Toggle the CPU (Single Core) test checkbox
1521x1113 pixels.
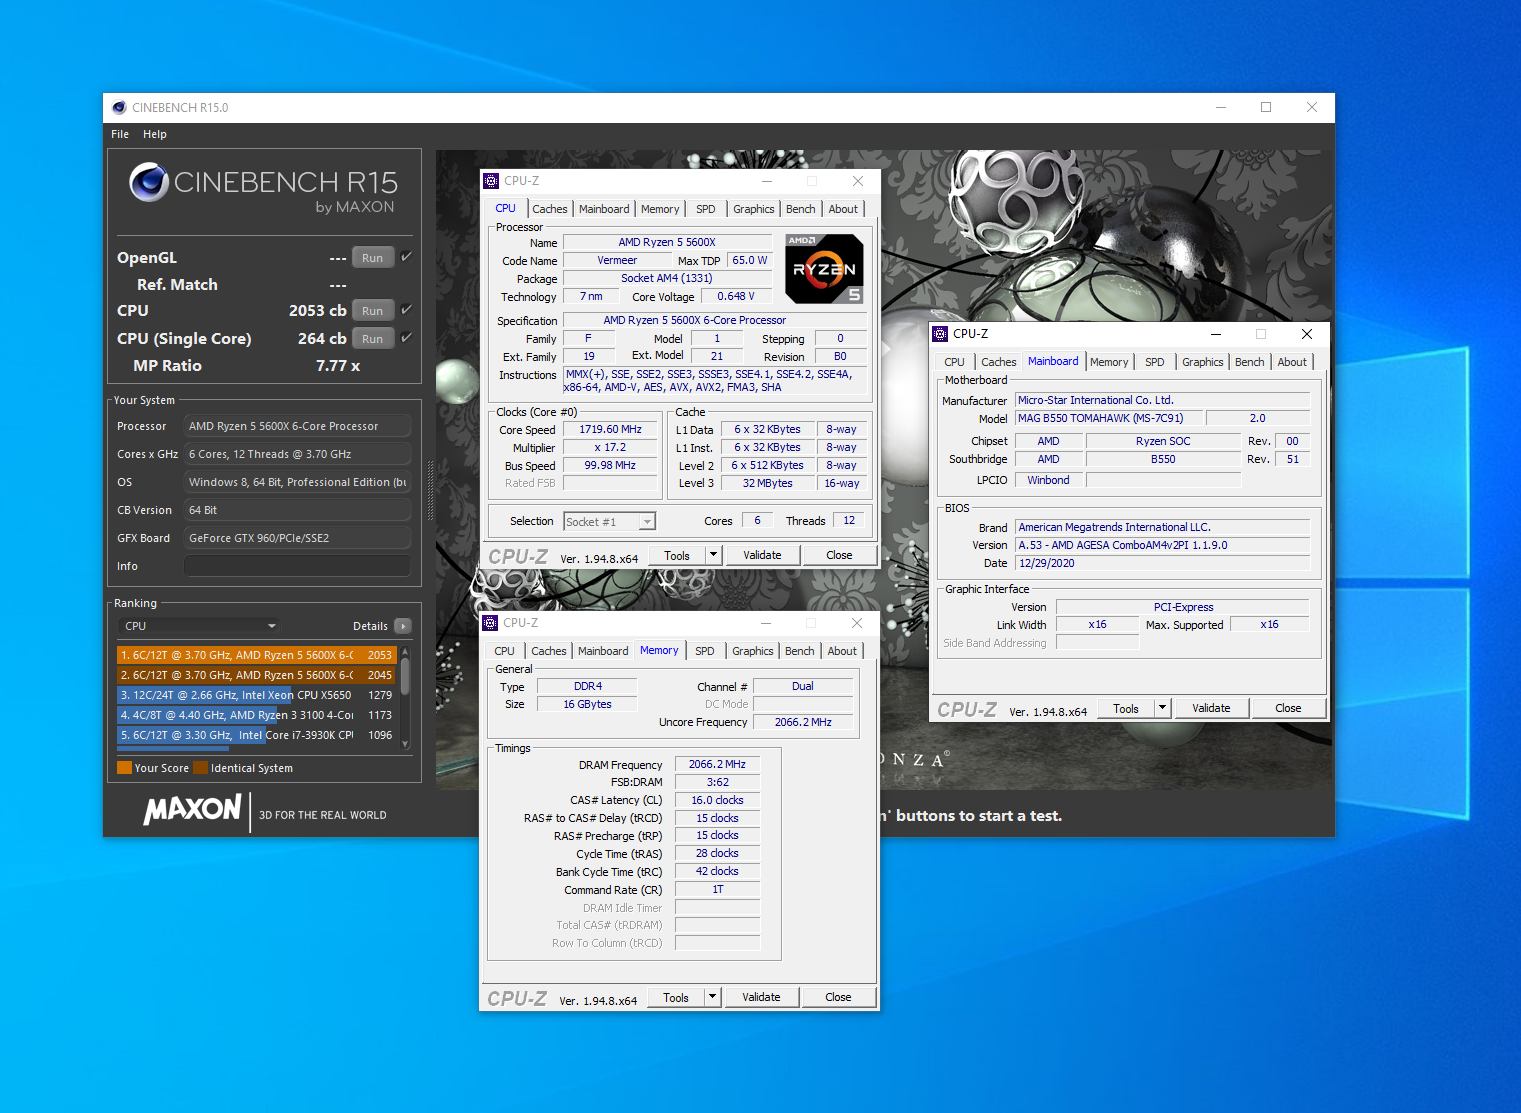[406, 338]
